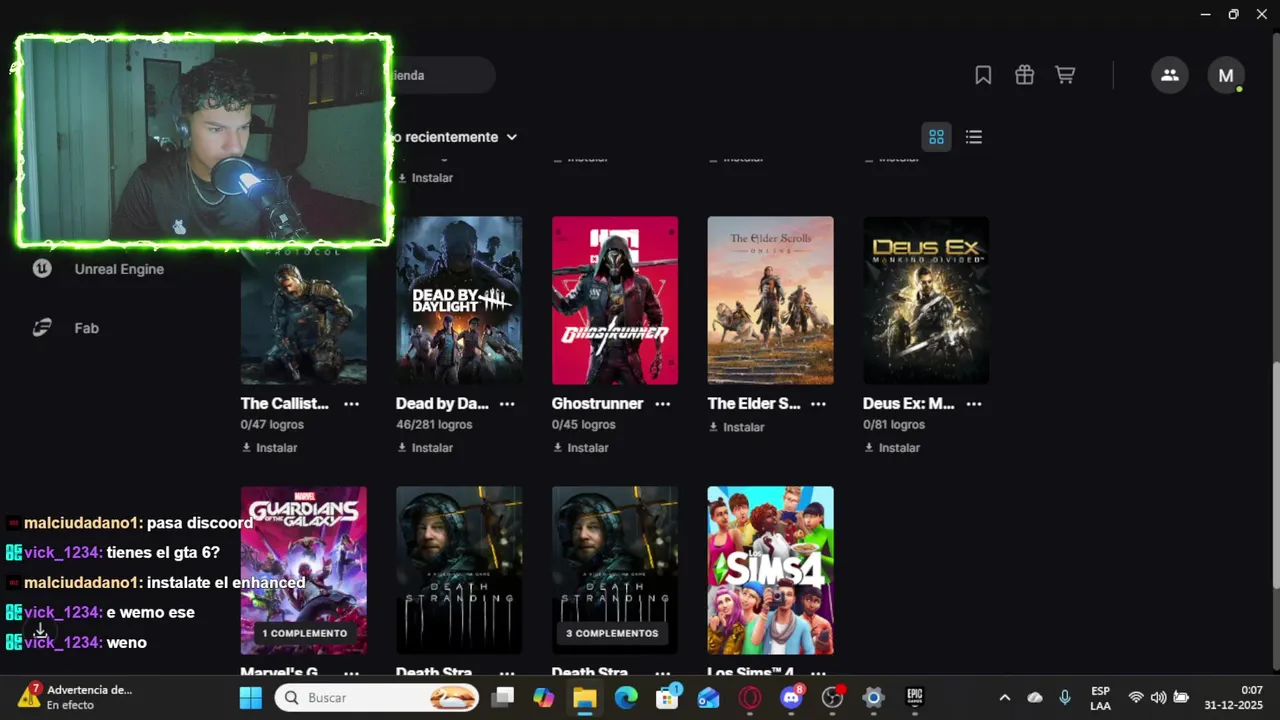Screen dimensions: 1280x720
Task: Open The Callisto Protocol cover art
Action: [303, 316]
